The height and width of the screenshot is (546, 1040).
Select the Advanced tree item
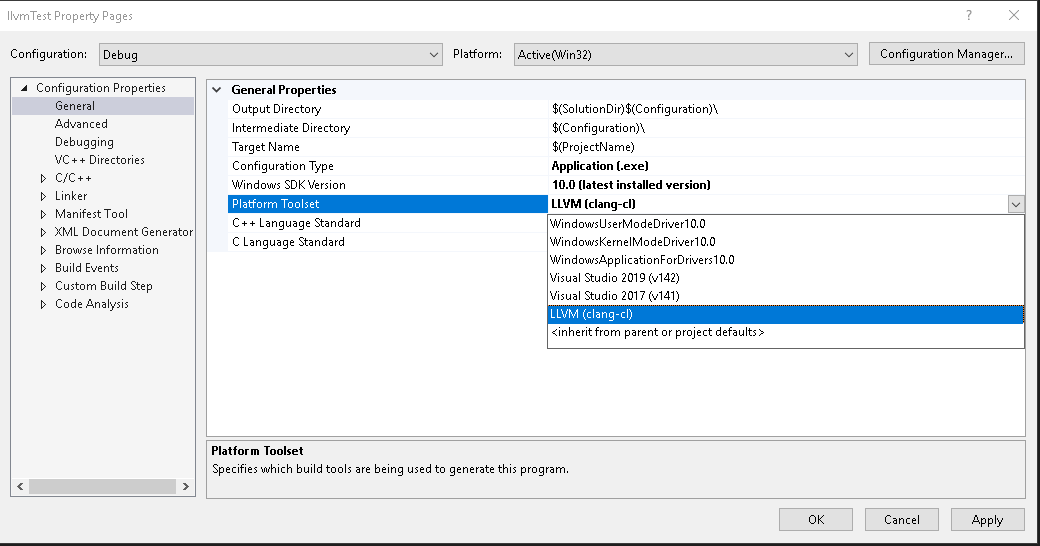click(81, 123)
